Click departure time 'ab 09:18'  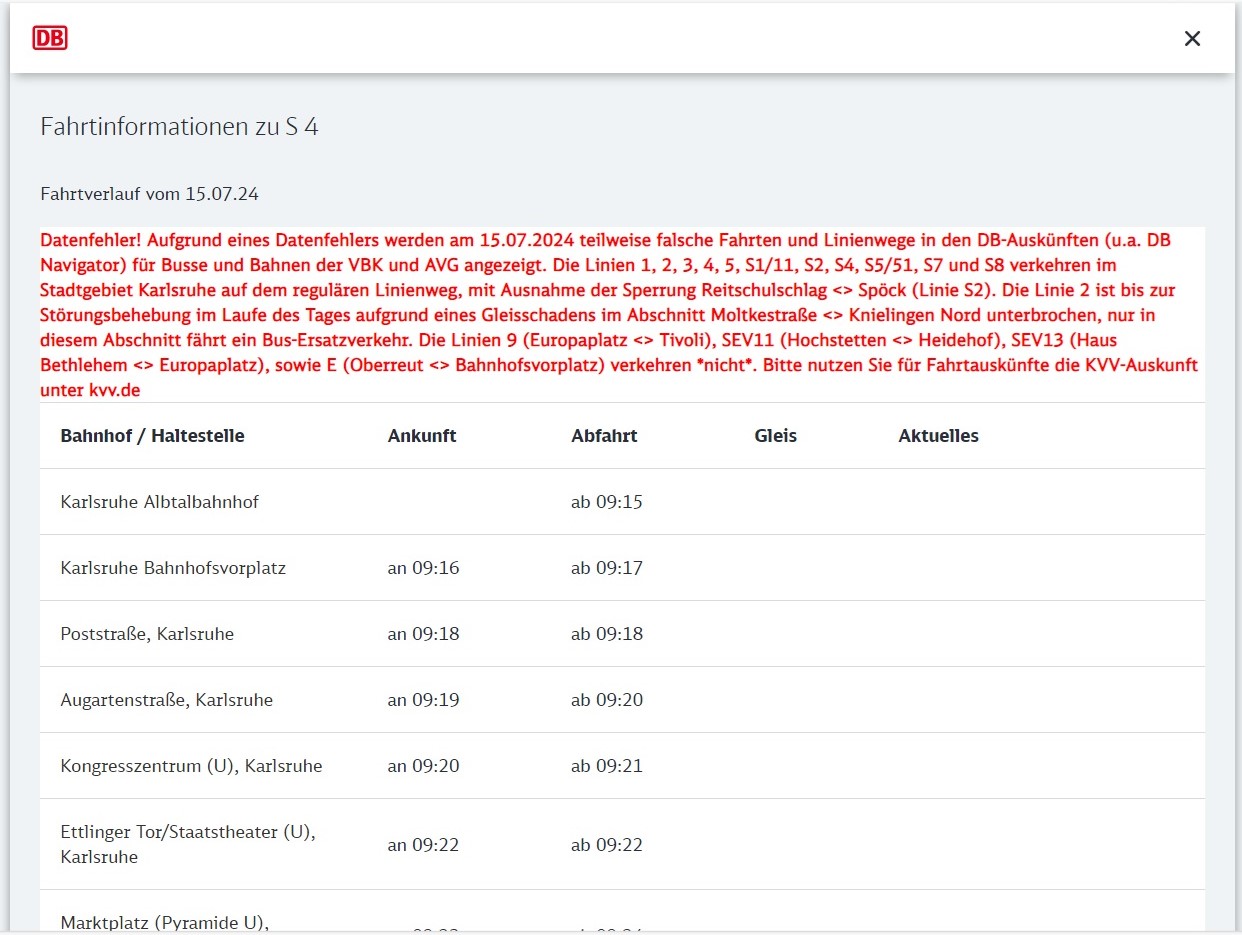(607, 634)
